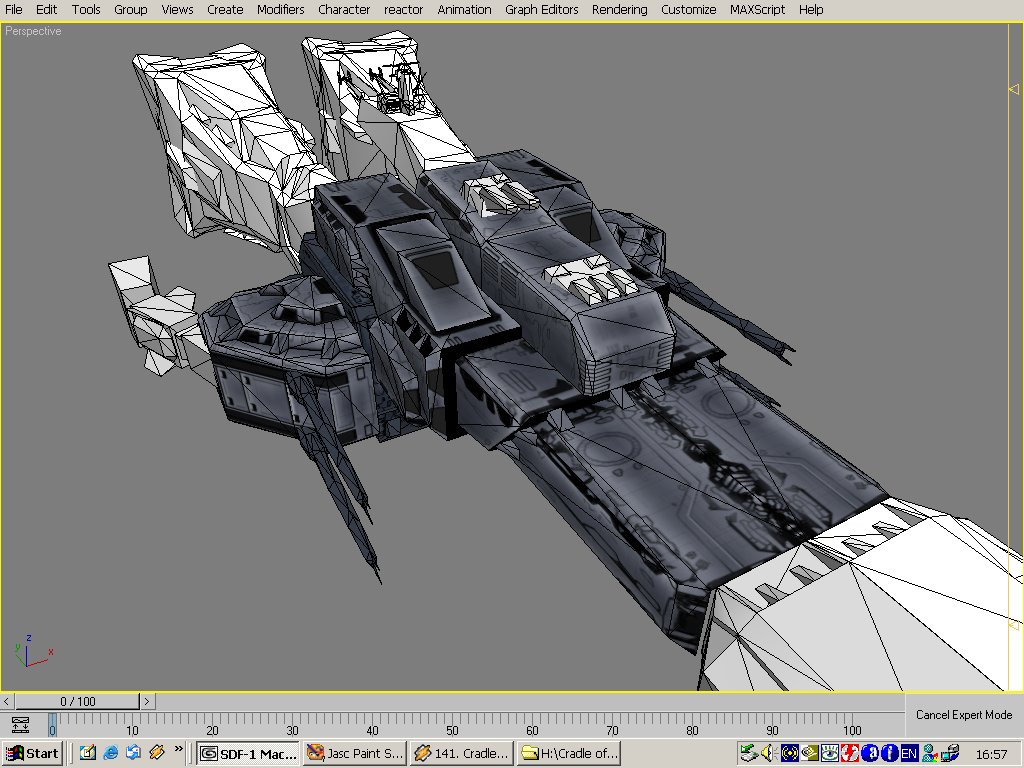This screenshot has width=1024, height=768.
Task: Open the Character menu
Action: tap(344, 10)
